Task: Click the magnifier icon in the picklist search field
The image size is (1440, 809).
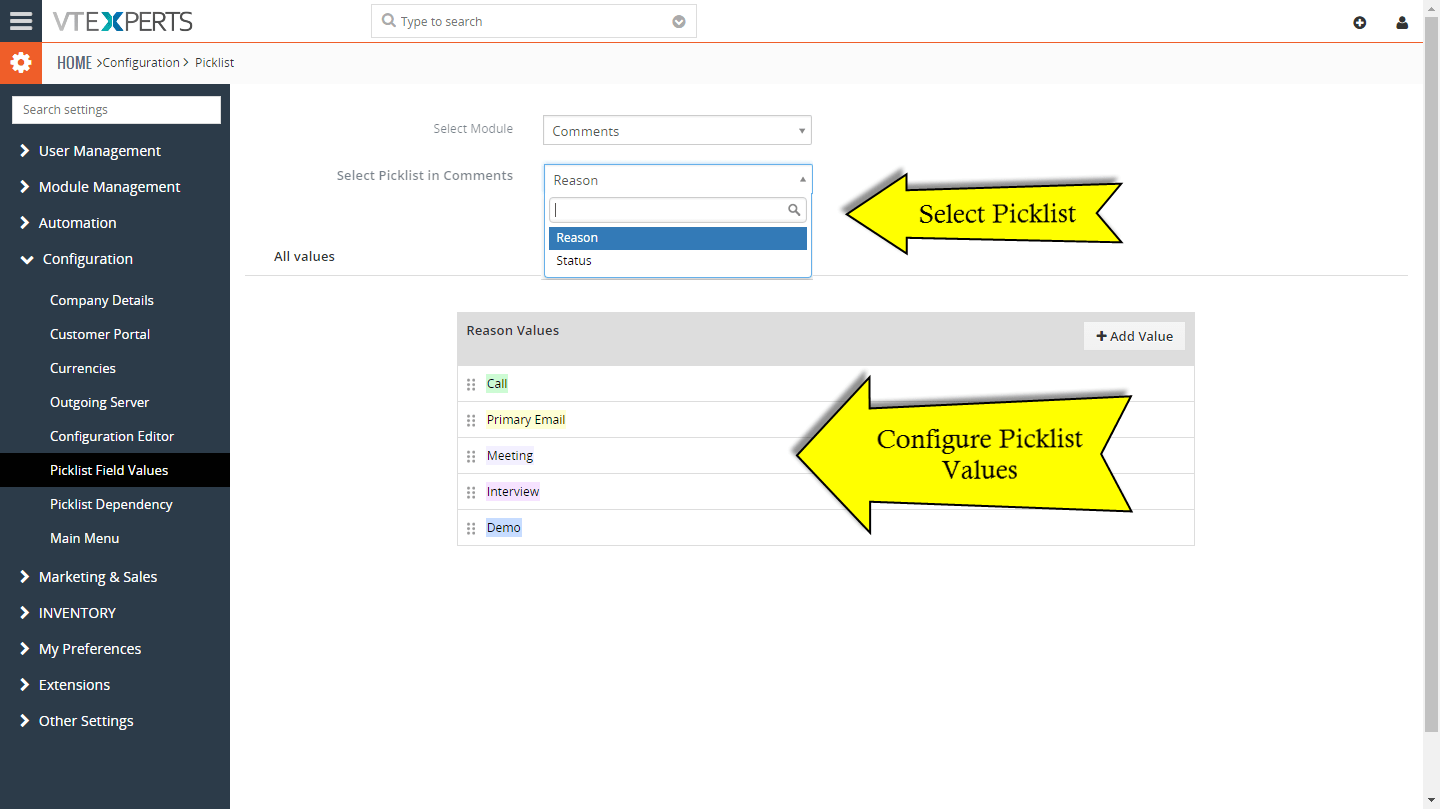Action: [794, 210]
